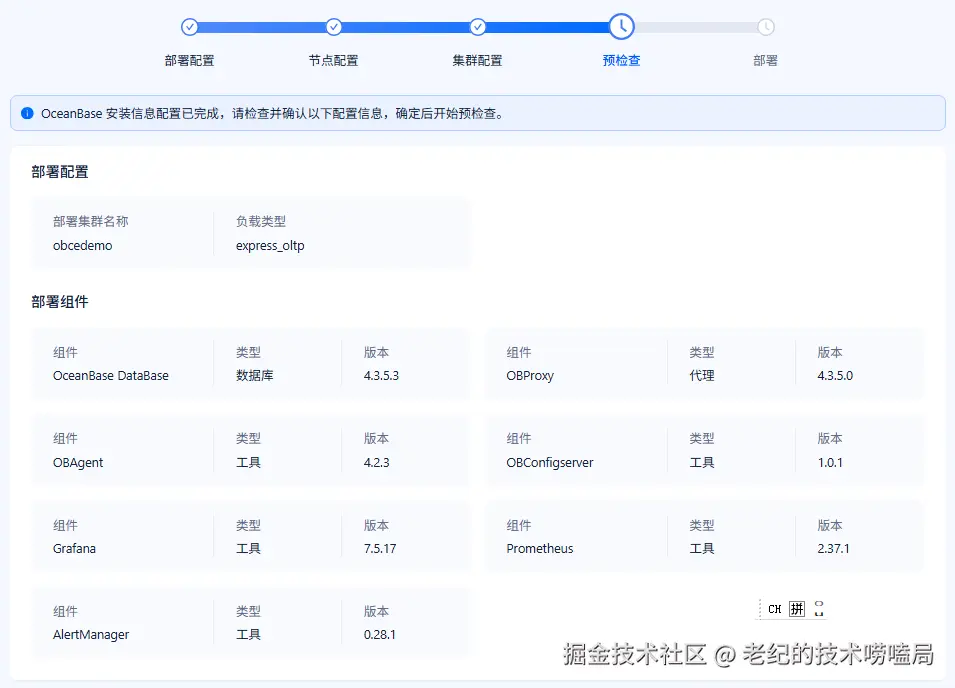Viewport: 955px width, 688px height.
Task: Toggle the 拼 pinyin input mode icon
Action: 797,609
